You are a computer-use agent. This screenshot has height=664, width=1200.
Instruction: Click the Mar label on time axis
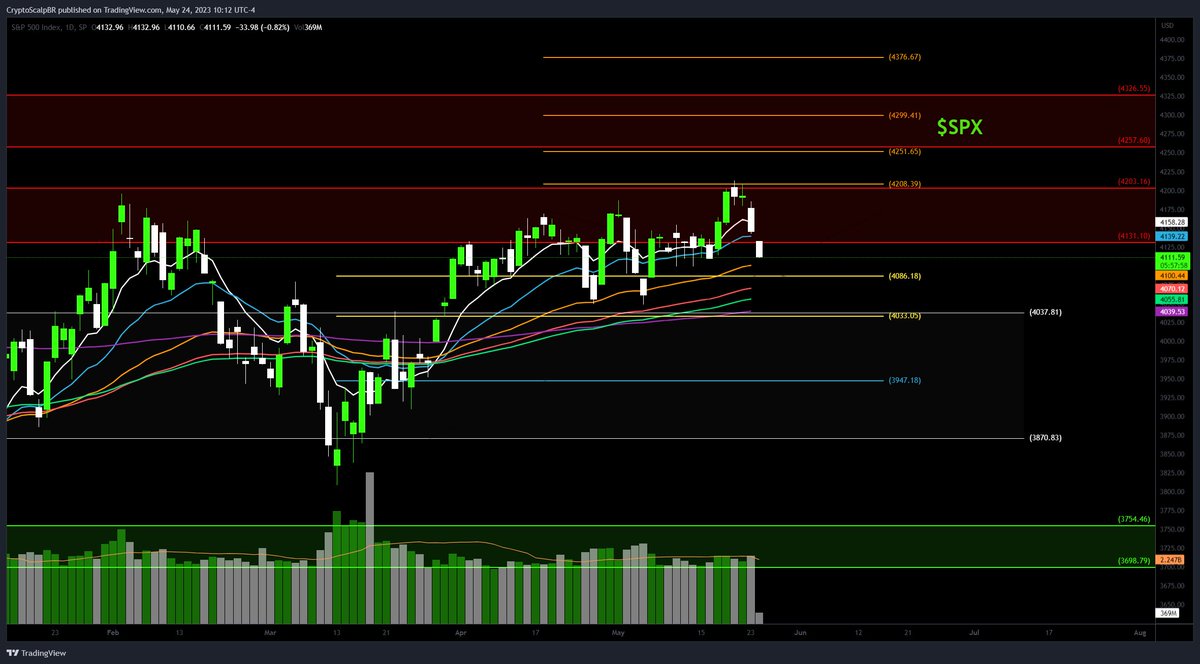pos(271,635)
